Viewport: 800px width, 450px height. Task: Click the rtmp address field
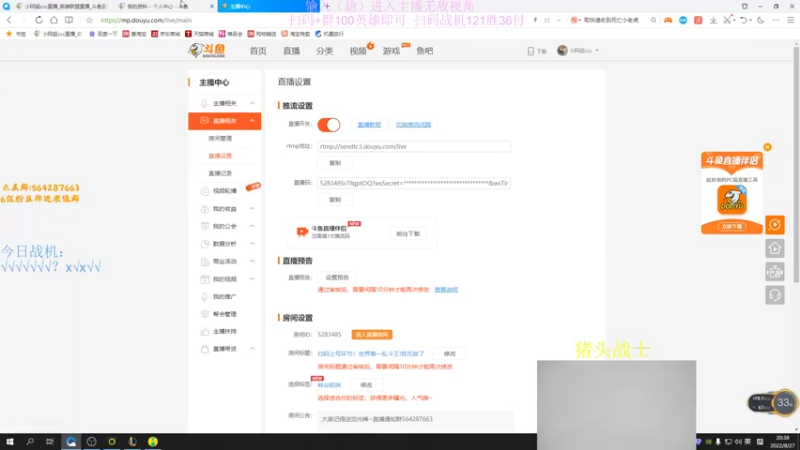point(414,146)
